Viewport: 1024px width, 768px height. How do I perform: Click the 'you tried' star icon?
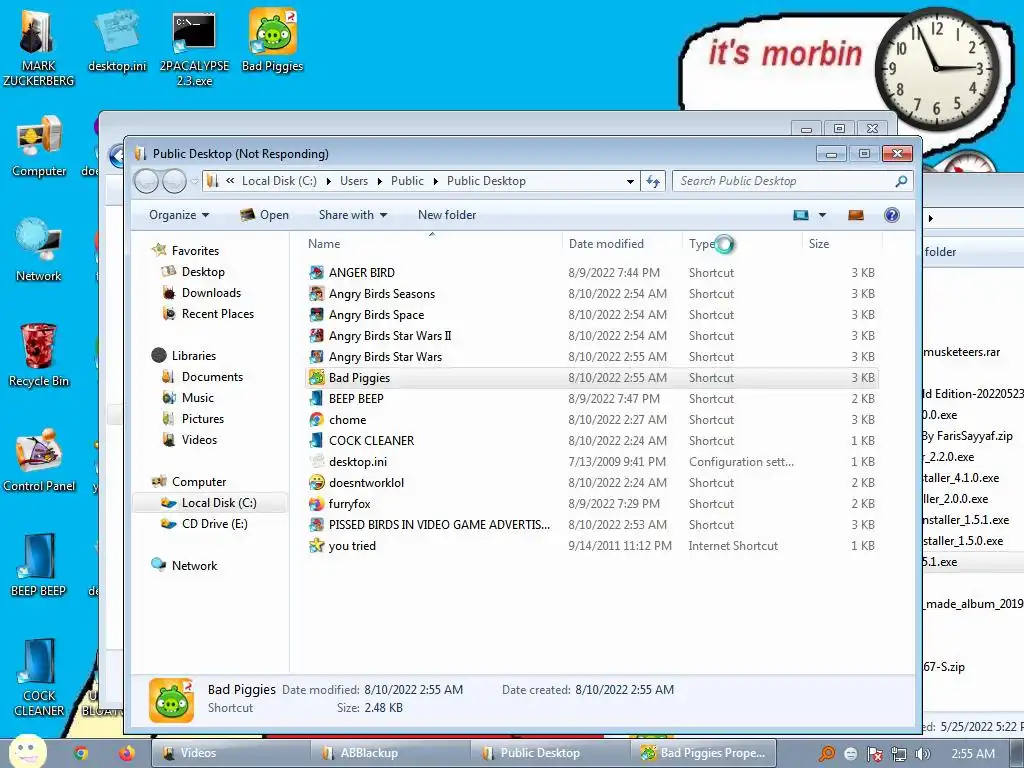317,545
